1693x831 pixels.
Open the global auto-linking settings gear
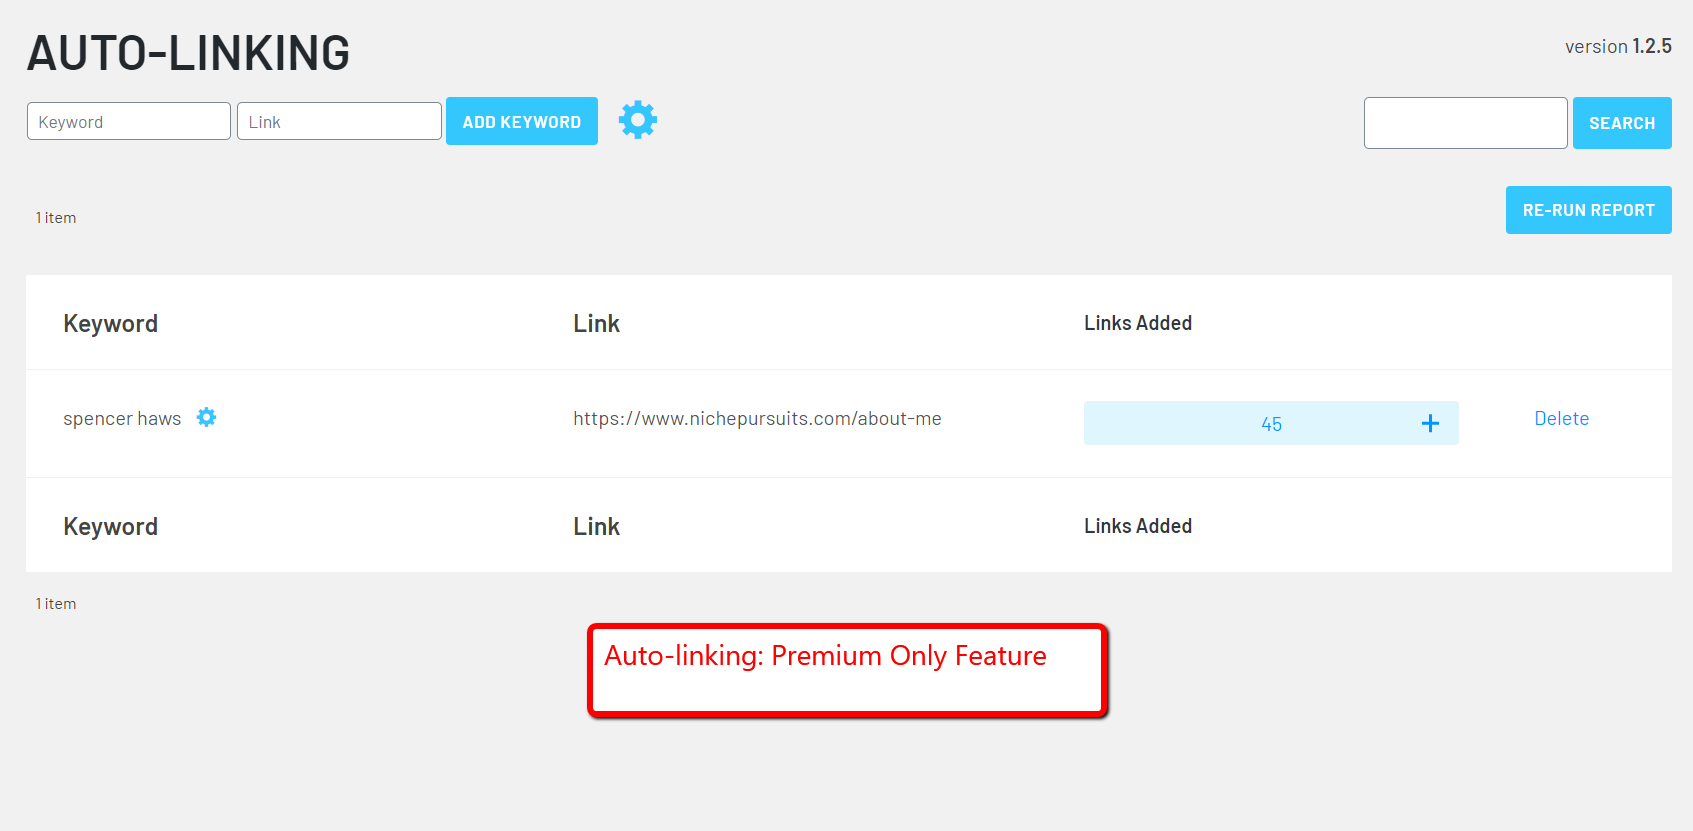637,120
